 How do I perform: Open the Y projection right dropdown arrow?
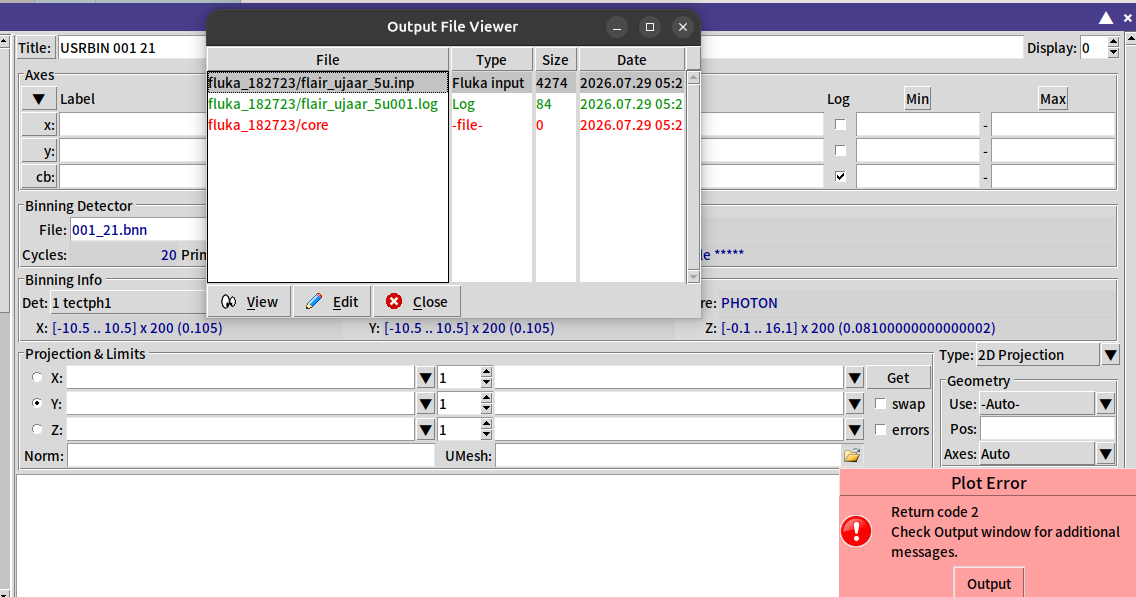point(854,404)
